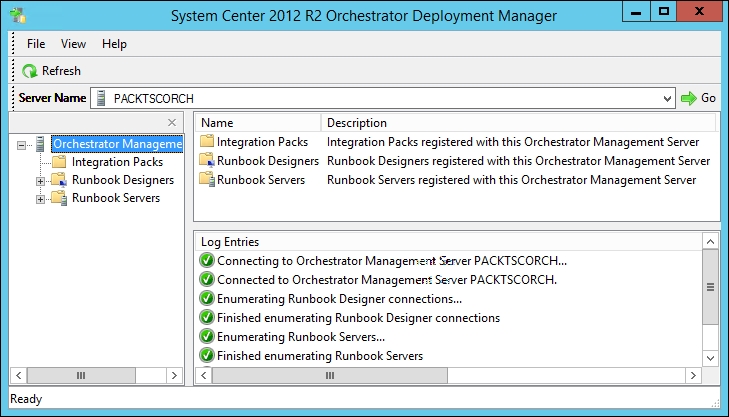Click the green Go arrow icon
Viewport: 729px width, 417px height.
coord(689,98)
